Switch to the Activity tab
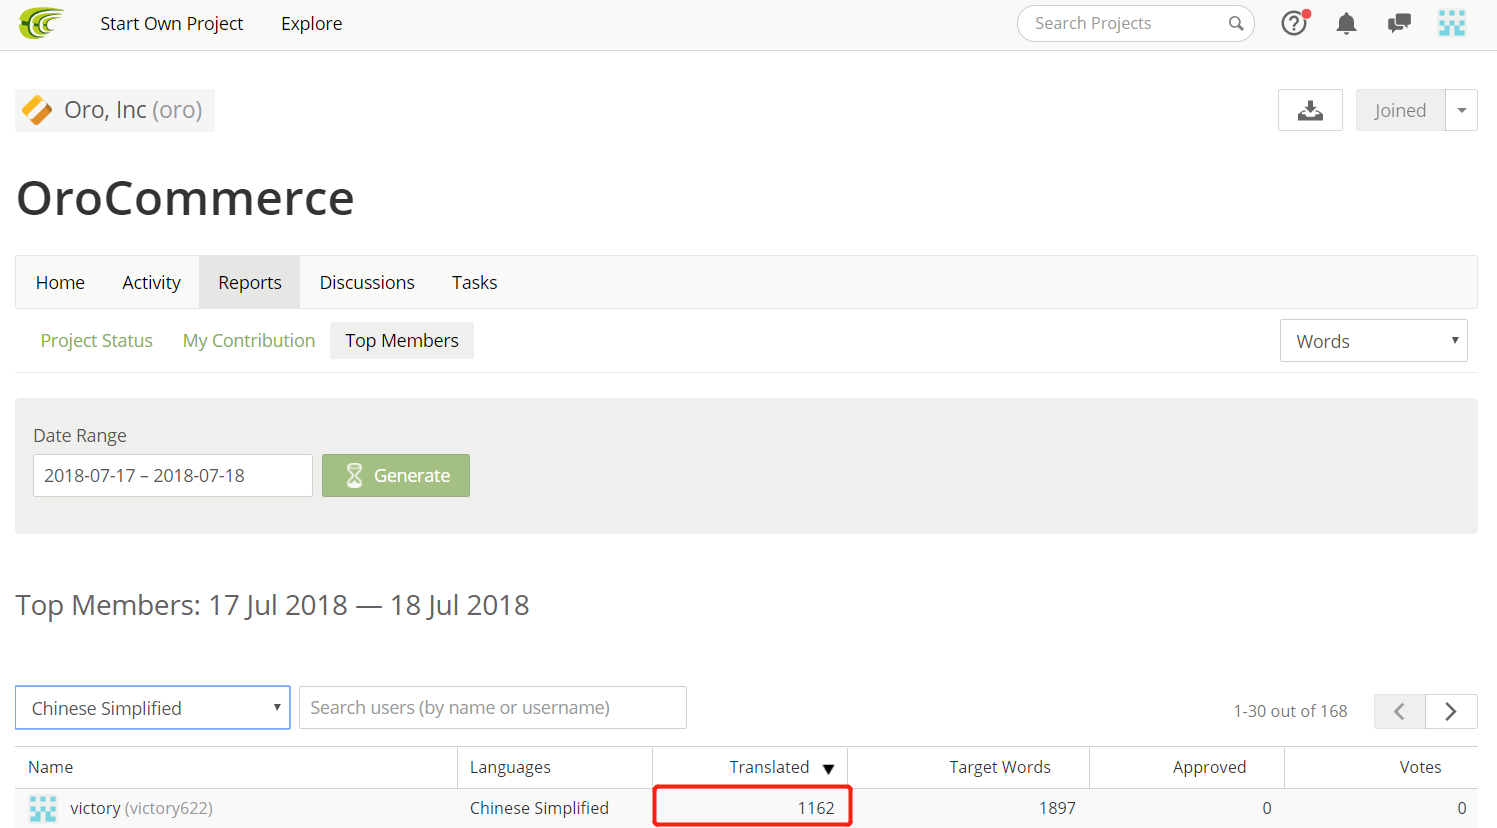This screenshot has width=1497, height=828. point(151,283)
